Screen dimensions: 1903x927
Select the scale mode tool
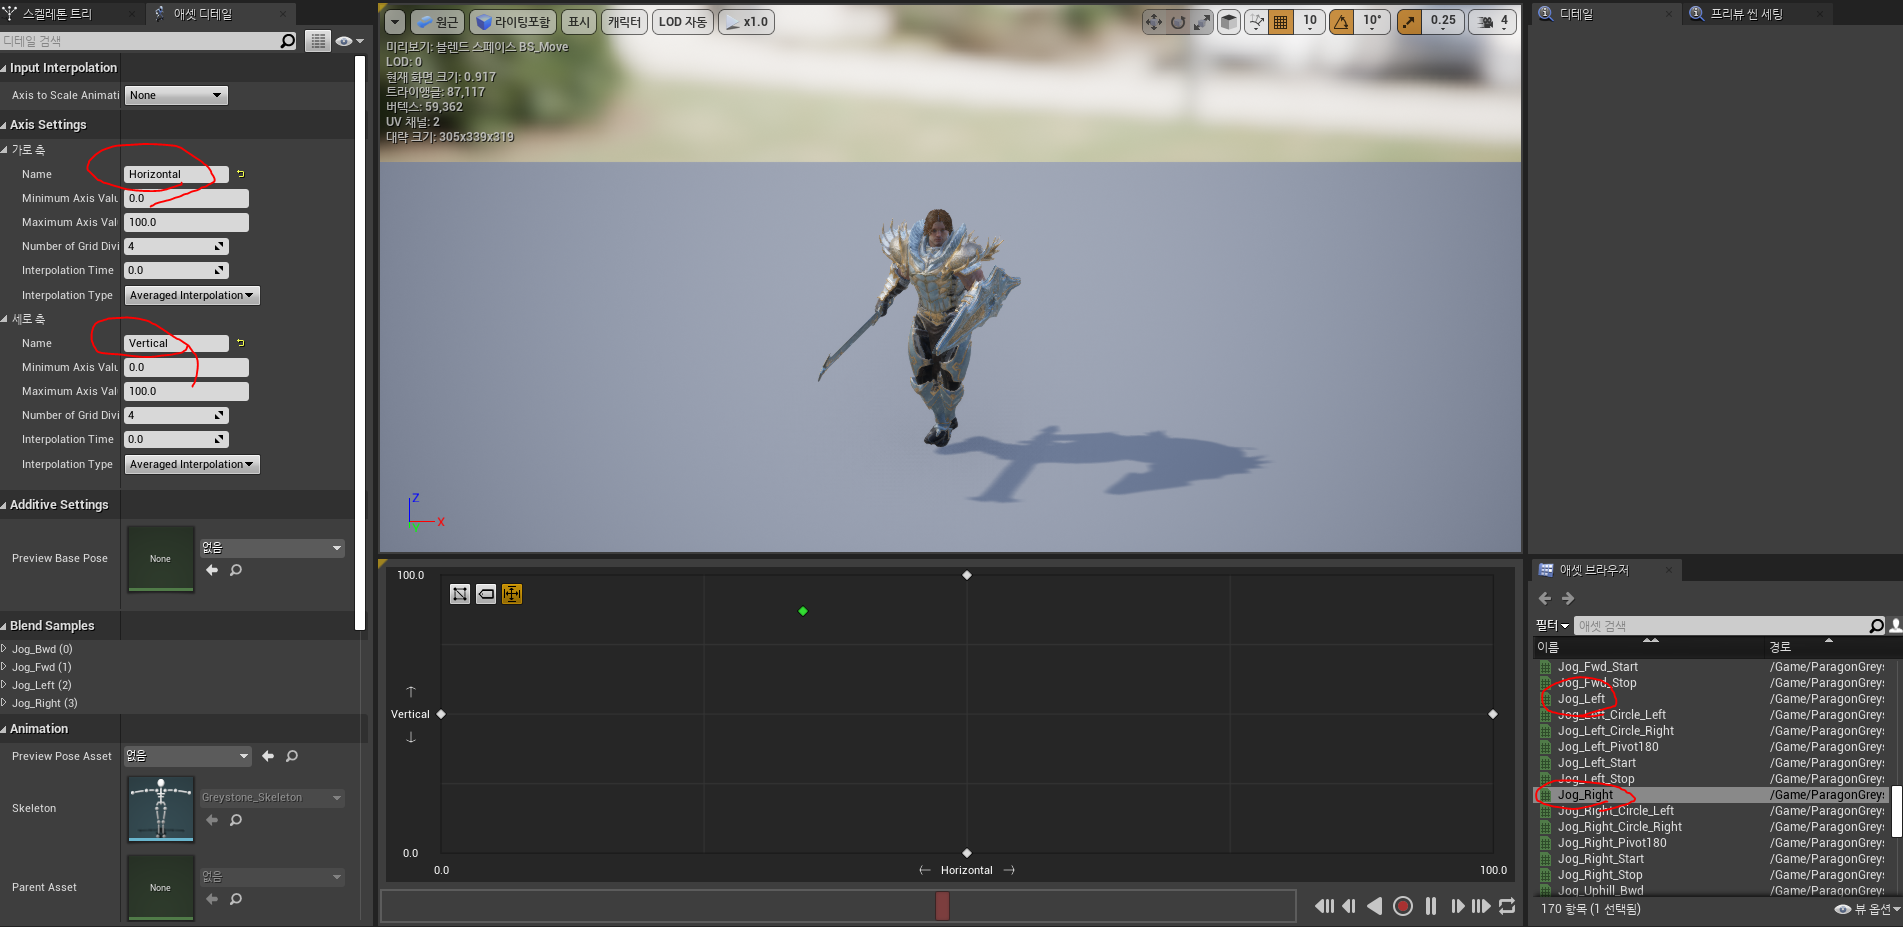pos(1202,22)
